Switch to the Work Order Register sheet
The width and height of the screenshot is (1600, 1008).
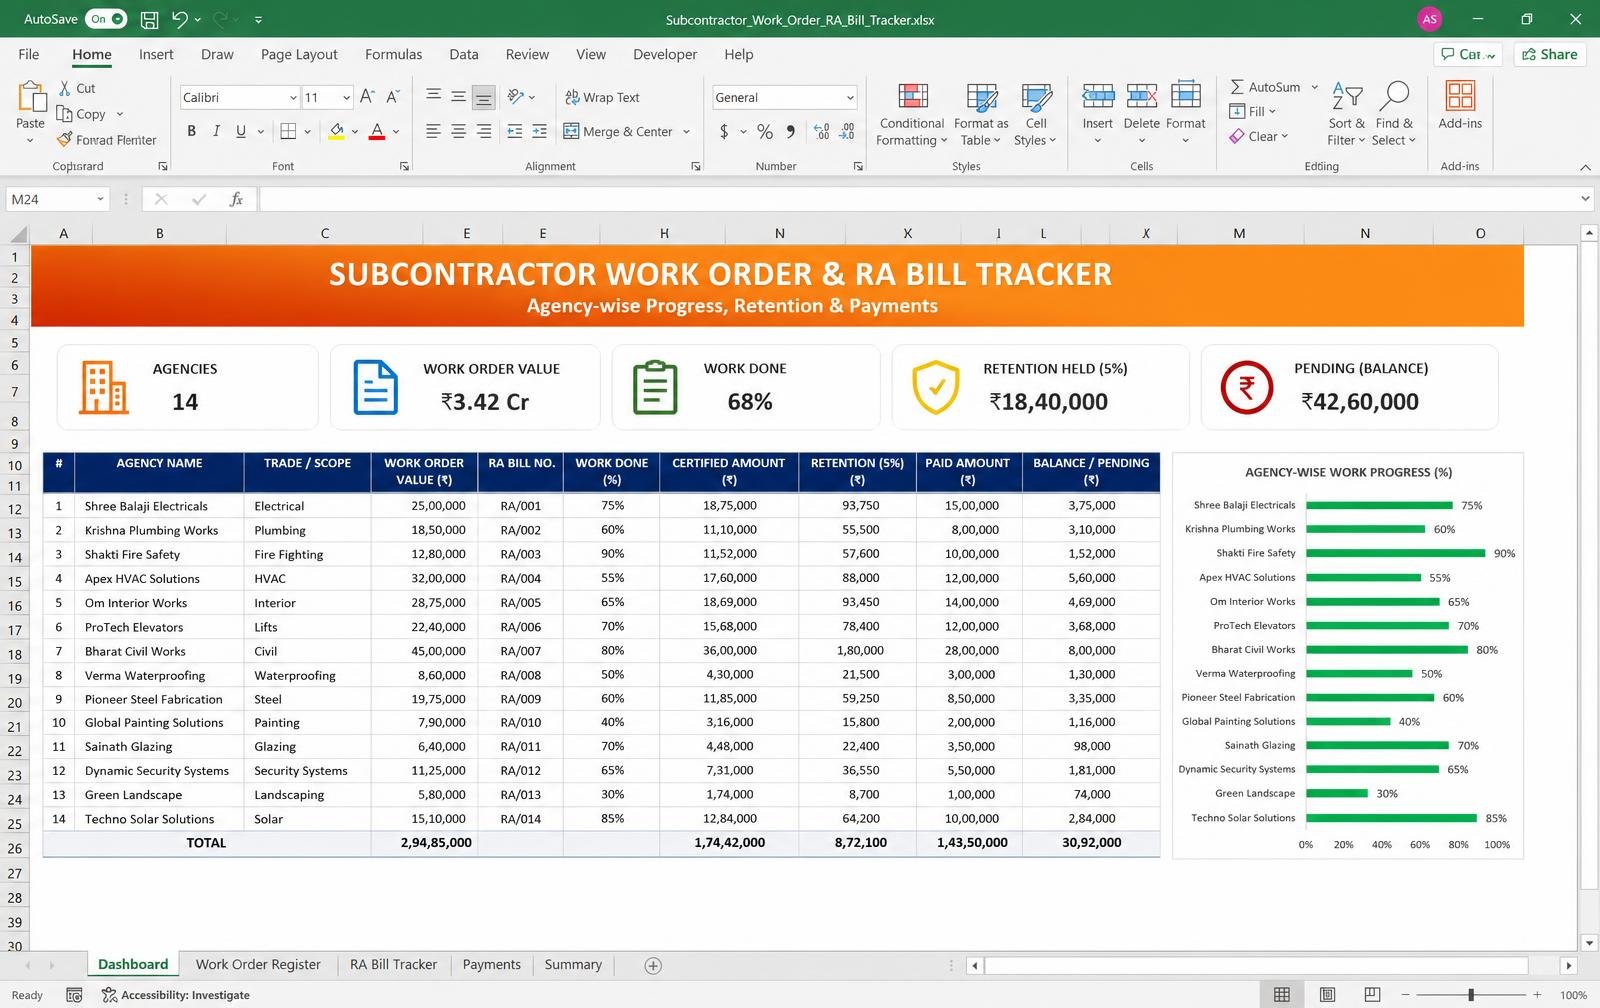258,964
